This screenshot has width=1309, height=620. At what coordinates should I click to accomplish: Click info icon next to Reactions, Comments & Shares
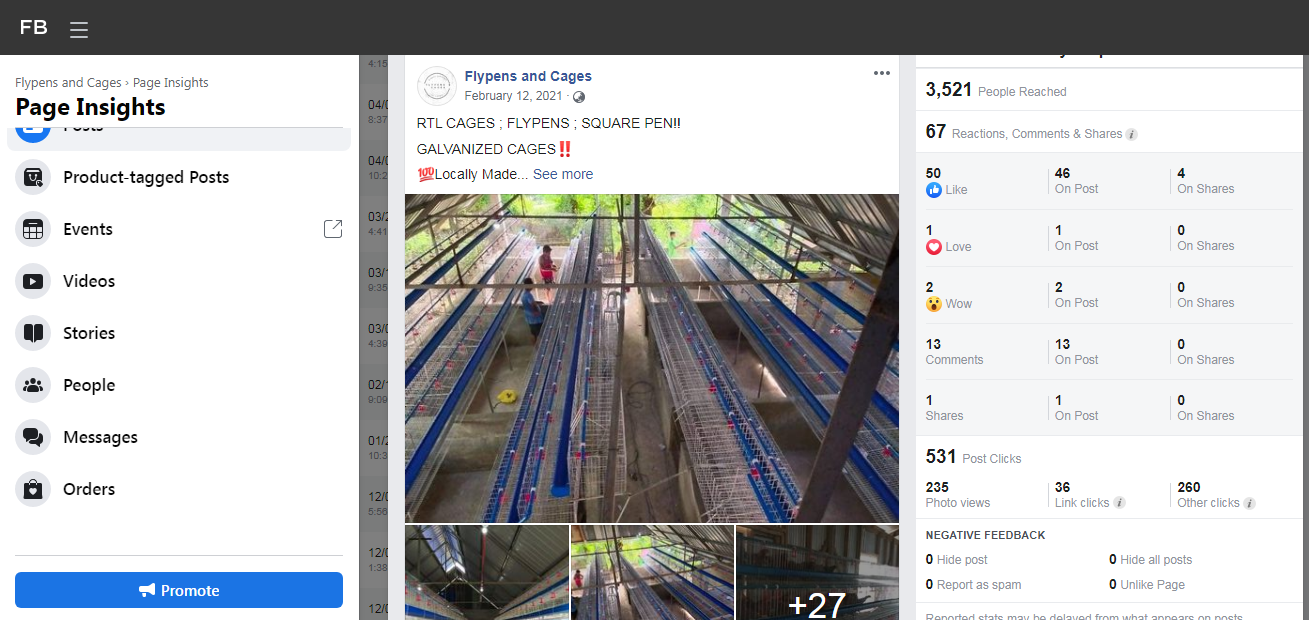pyautogui.click(x=1131, y=134)
